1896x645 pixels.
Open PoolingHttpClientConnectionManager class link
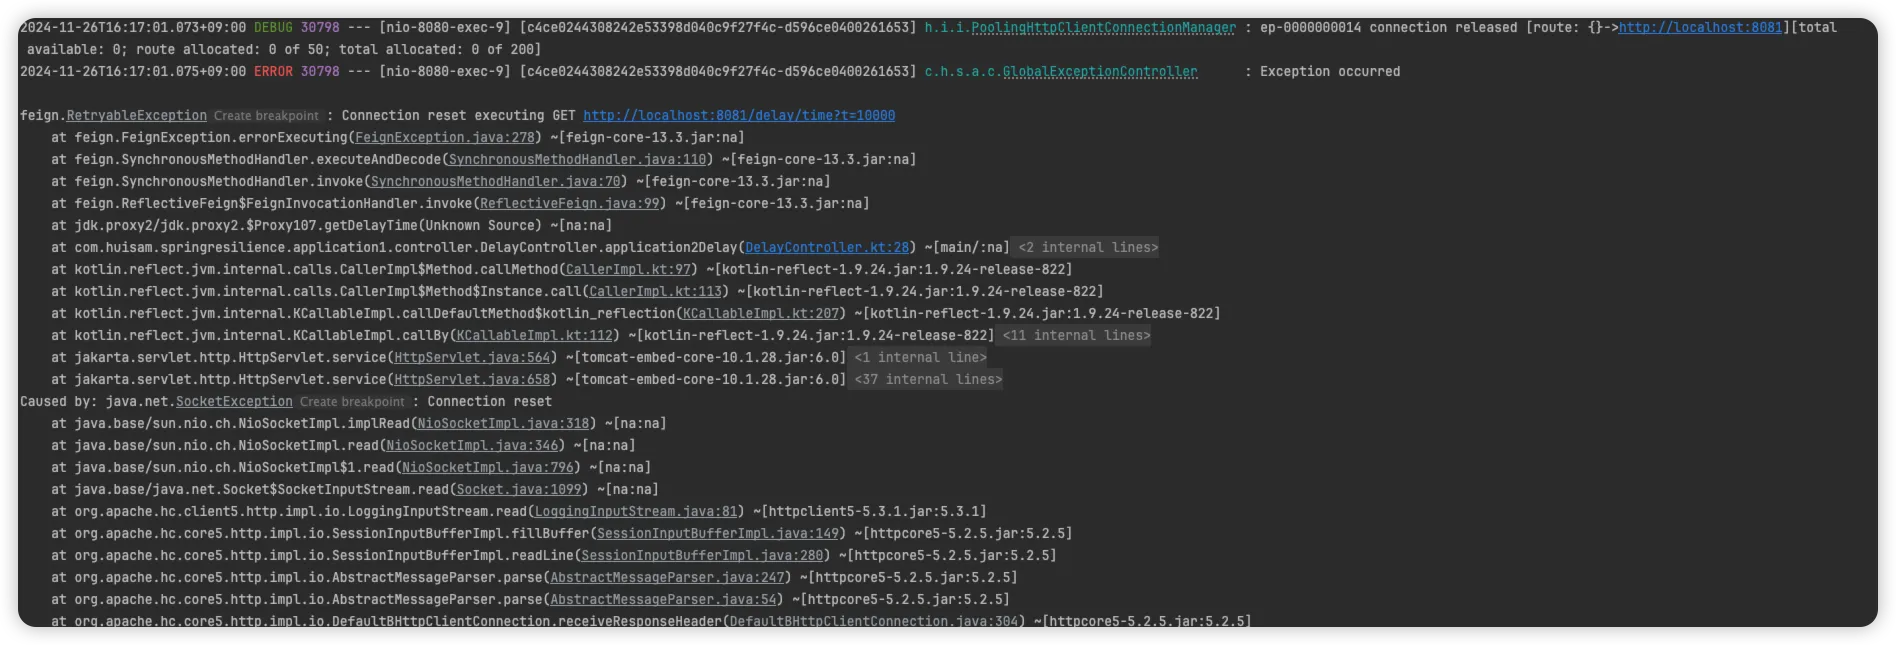1103,28
